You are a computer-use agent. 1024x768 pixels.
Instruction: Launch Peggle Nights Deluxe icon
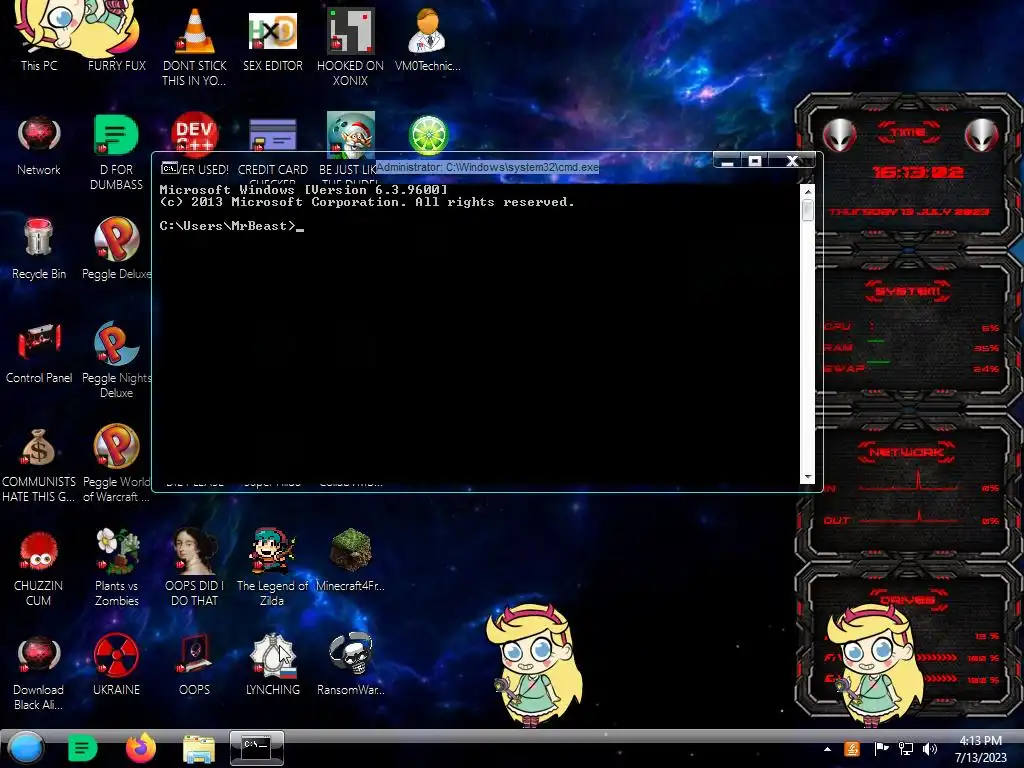[116, 359]
